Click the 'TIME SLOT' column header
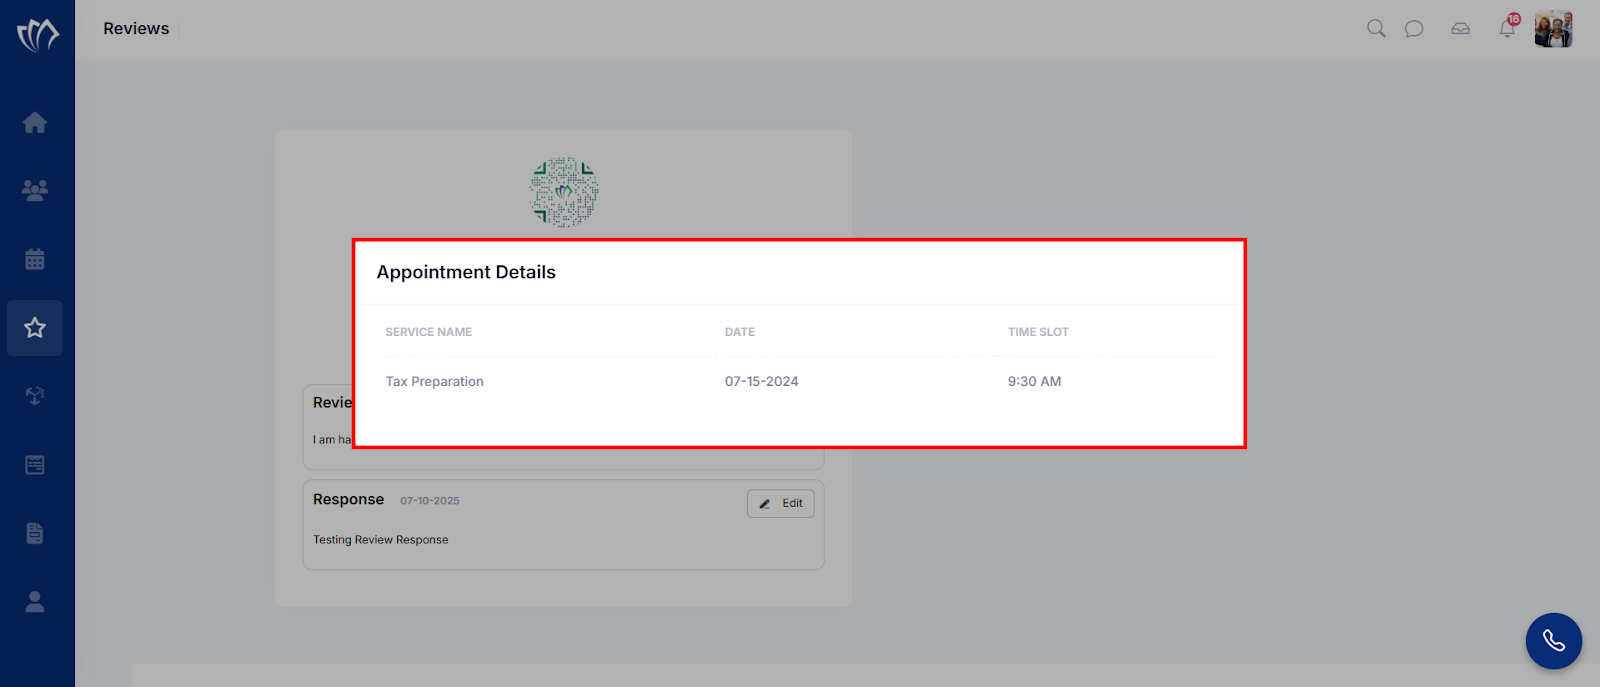The height and width of the screenshot is (687, 1600). coord(1038,332)
